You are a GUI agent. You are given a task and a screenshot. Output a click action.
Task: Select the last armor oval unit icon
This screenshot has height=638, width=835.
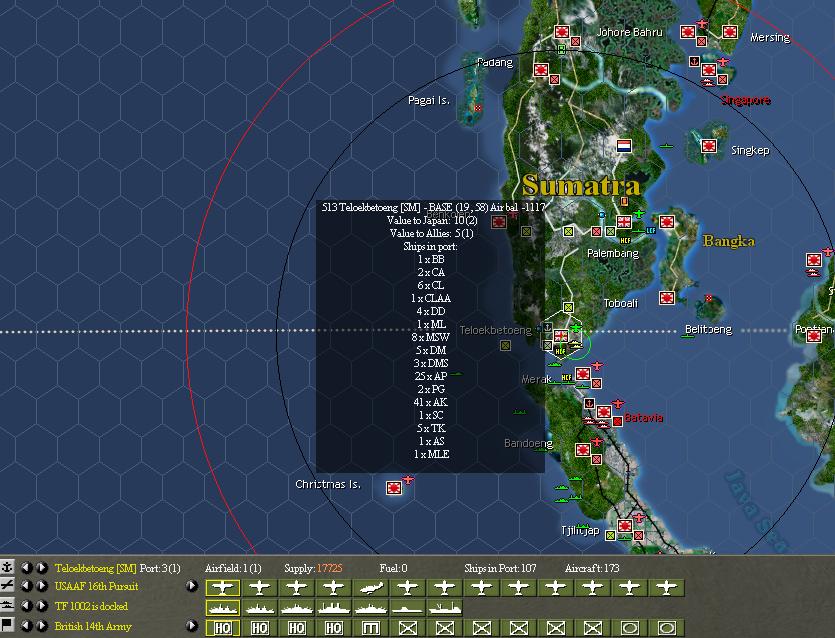(x=666, y=628)
